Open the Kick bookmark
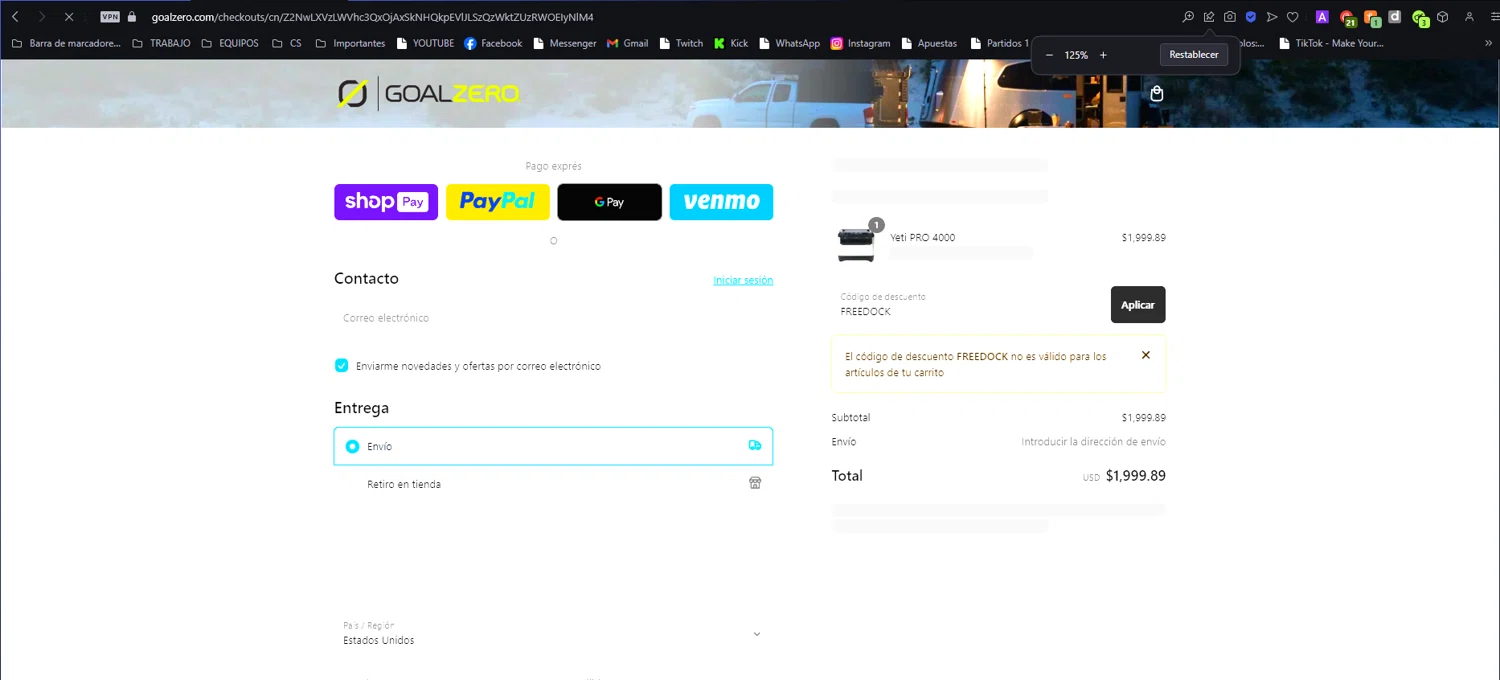 point(731,43)
